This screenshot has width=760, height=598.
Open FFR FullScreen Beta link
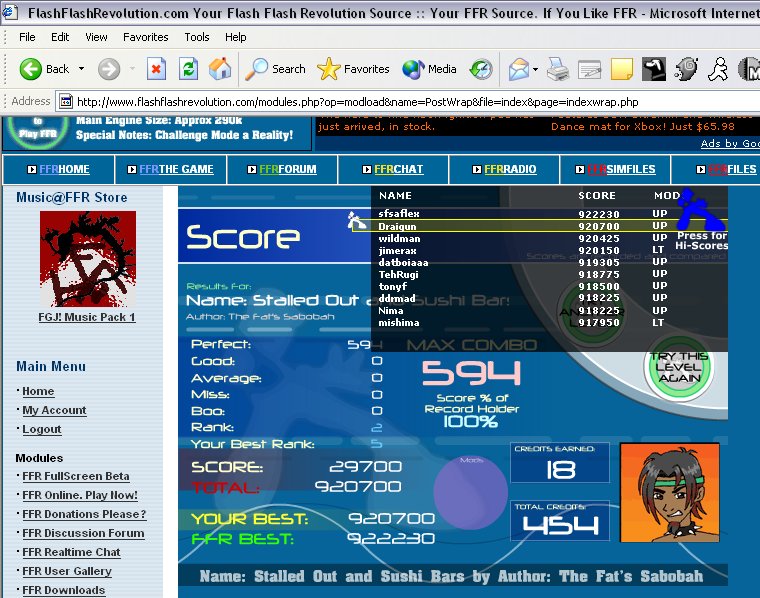[76, 476]
